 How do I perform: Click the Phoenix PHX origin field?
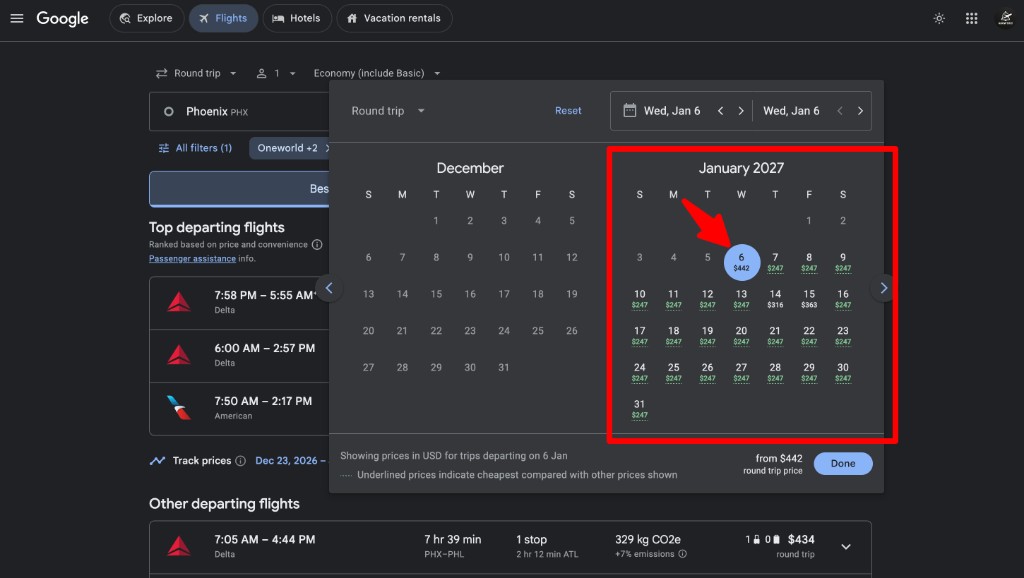click(x=239, y=112)
